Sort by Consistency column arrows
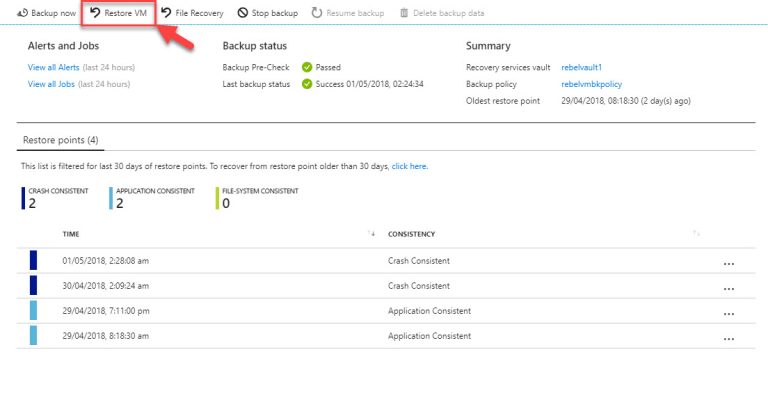The image size is (768, 416). coord(695,234)
